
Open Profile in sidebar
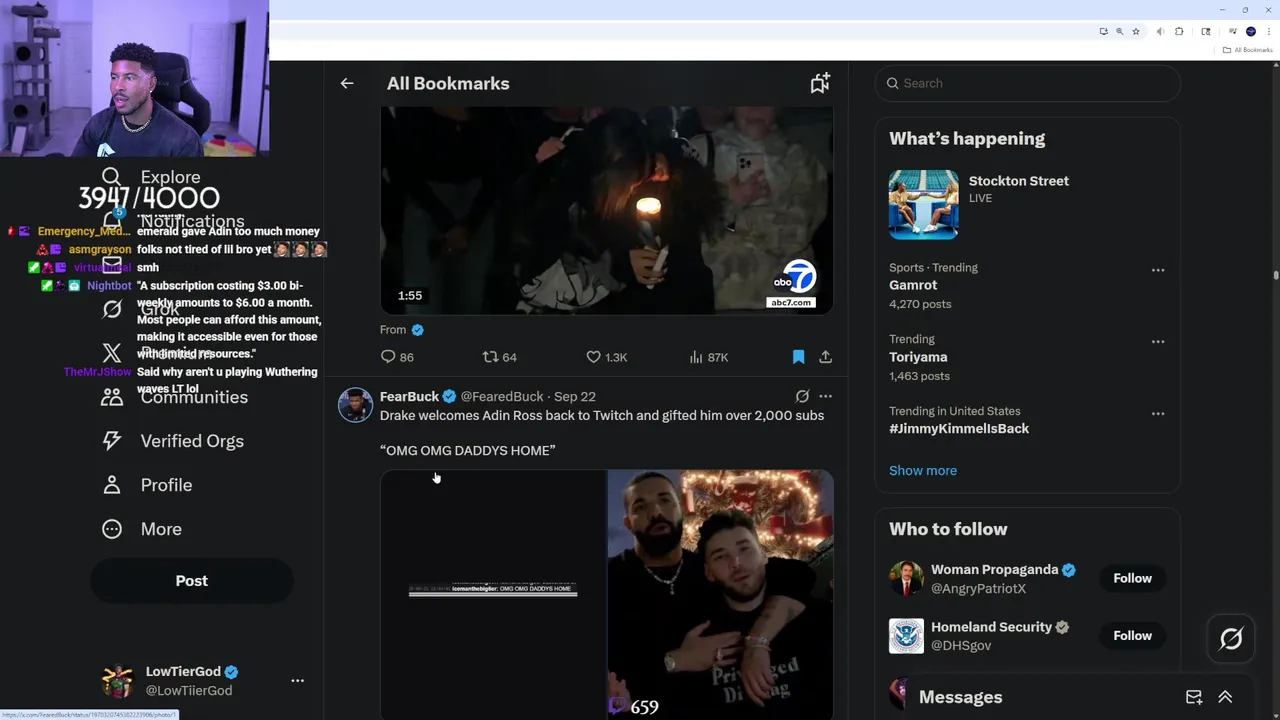click(x=147, y=485)
